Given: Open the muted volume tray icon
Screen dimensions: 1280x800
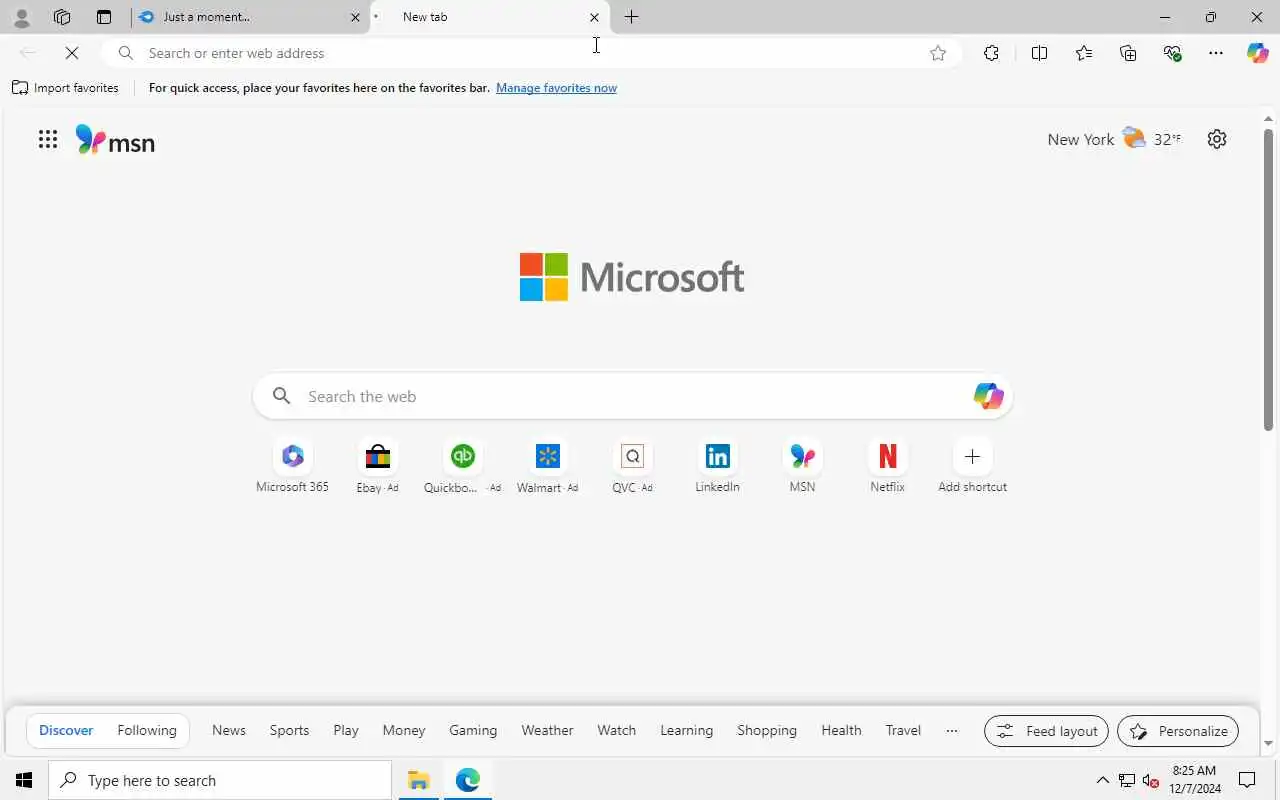Looking at the screenshot, I should (1151, 780).
